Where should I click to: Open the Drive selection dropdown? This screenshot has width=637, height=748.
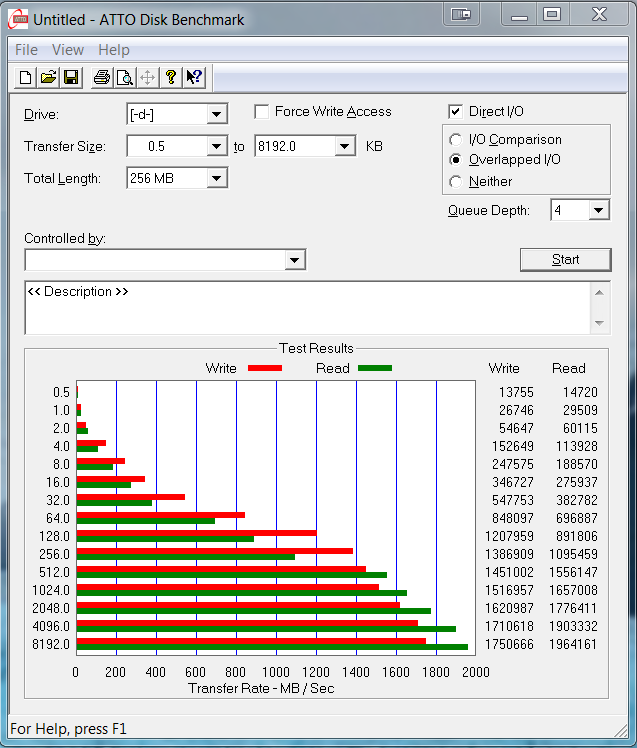pyautogui.click(x=216, y=114)
